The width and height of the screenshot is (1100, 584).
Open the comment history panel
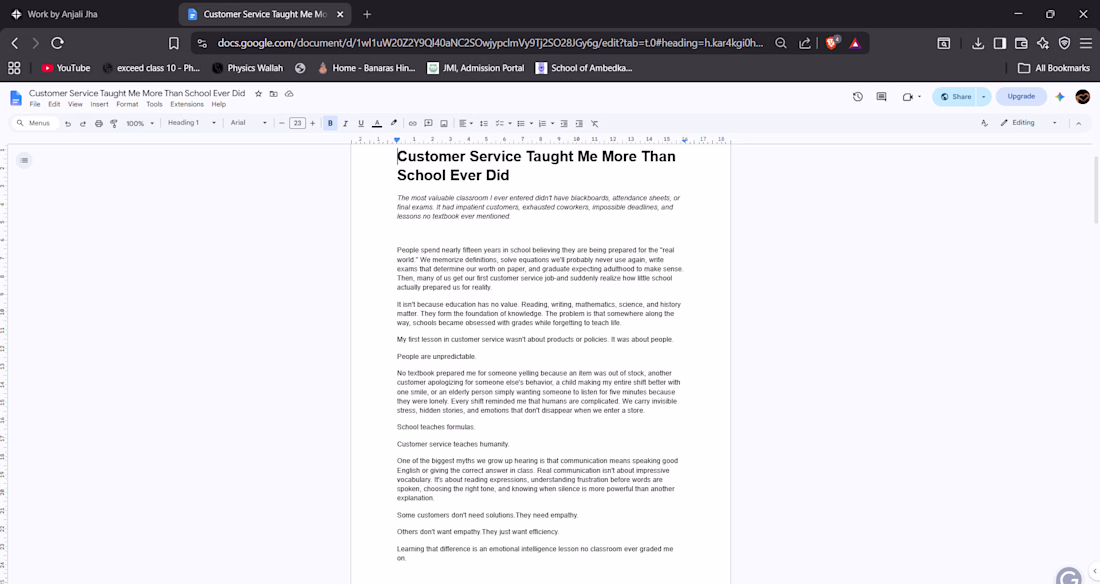coord(881,97)
